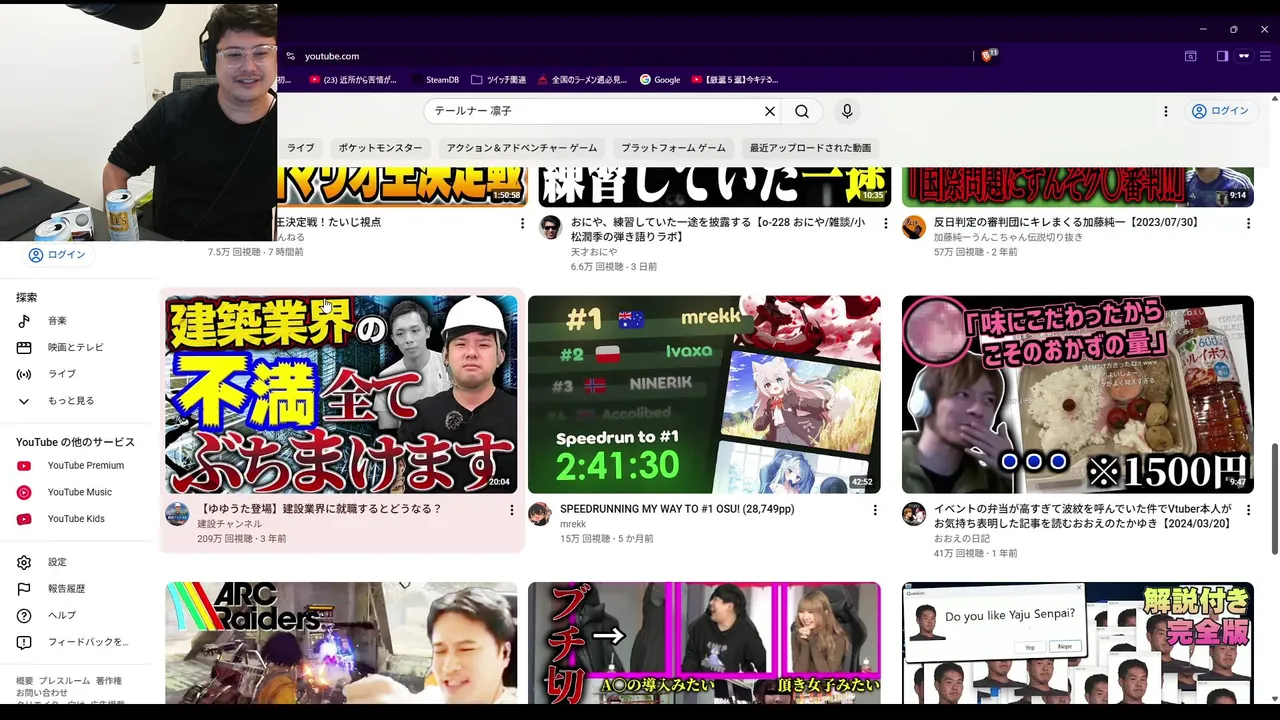Clear the YouTube search query with the X

click(770, 111)
